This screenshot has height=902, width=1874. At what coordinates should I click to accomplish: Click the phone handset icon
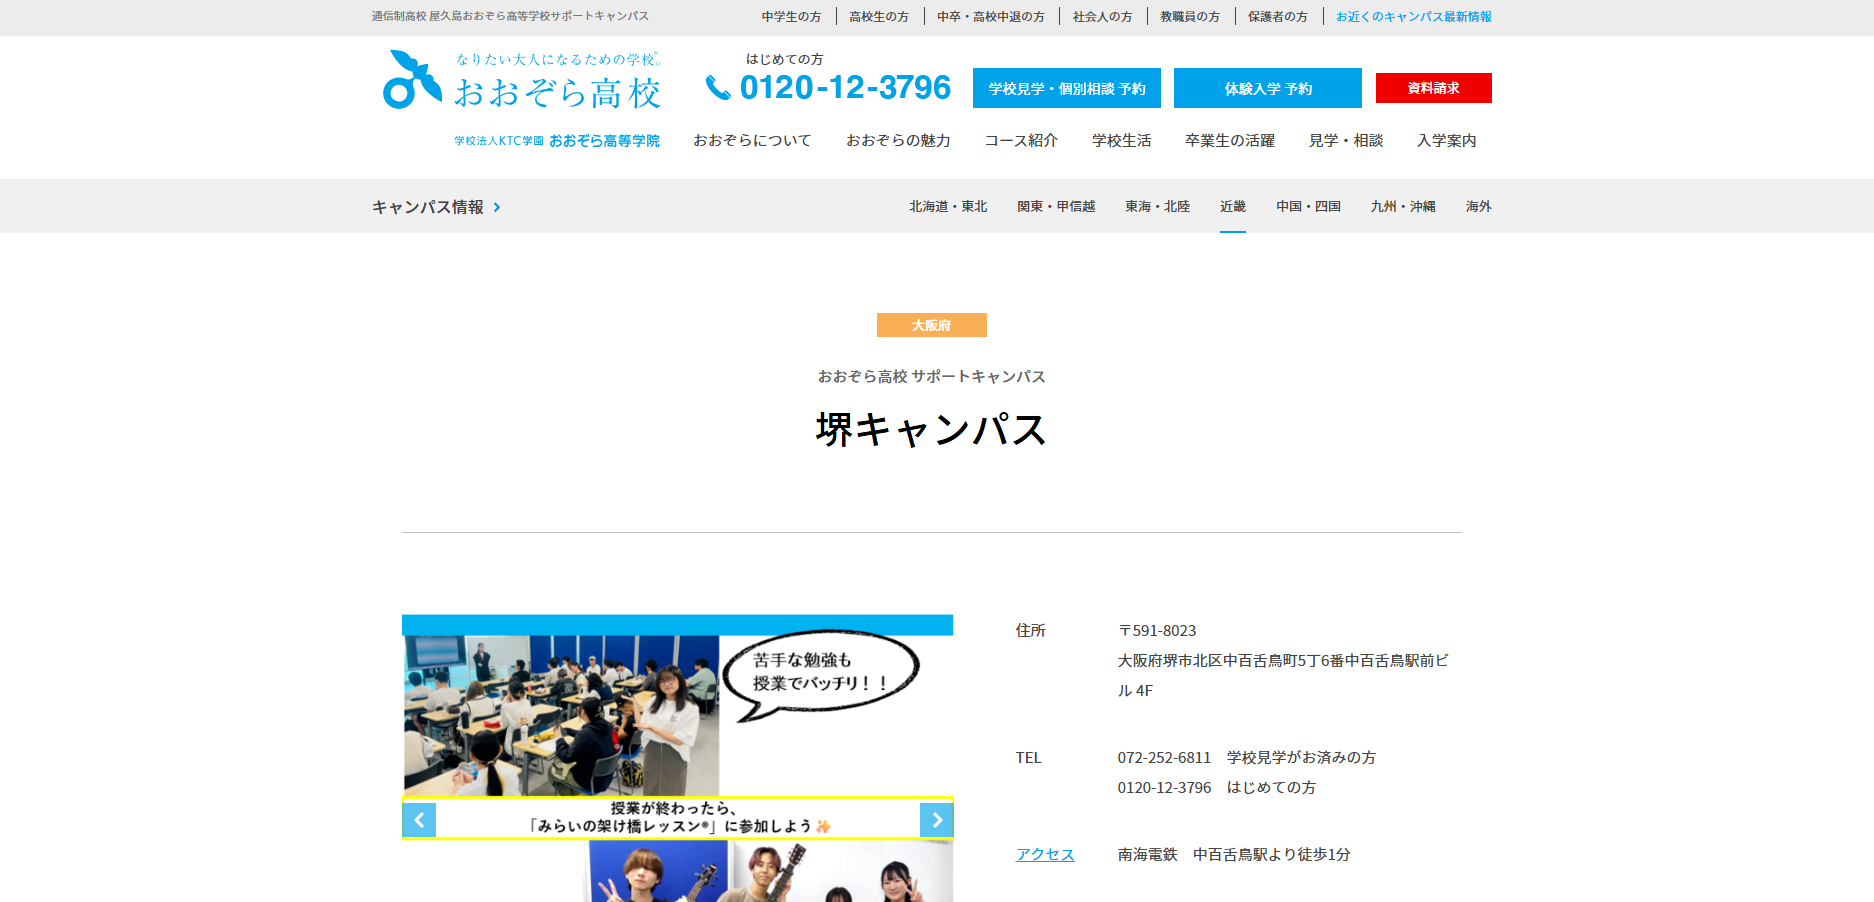pos(718,88)
